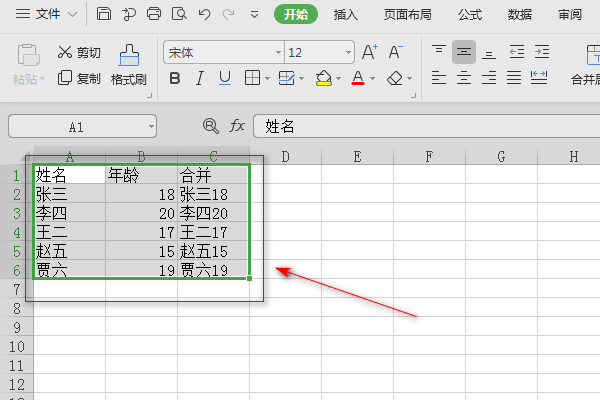Screen dimensions: 600x400
Task: Toggle Bold formatting
Action: click(x=175, y=78)
